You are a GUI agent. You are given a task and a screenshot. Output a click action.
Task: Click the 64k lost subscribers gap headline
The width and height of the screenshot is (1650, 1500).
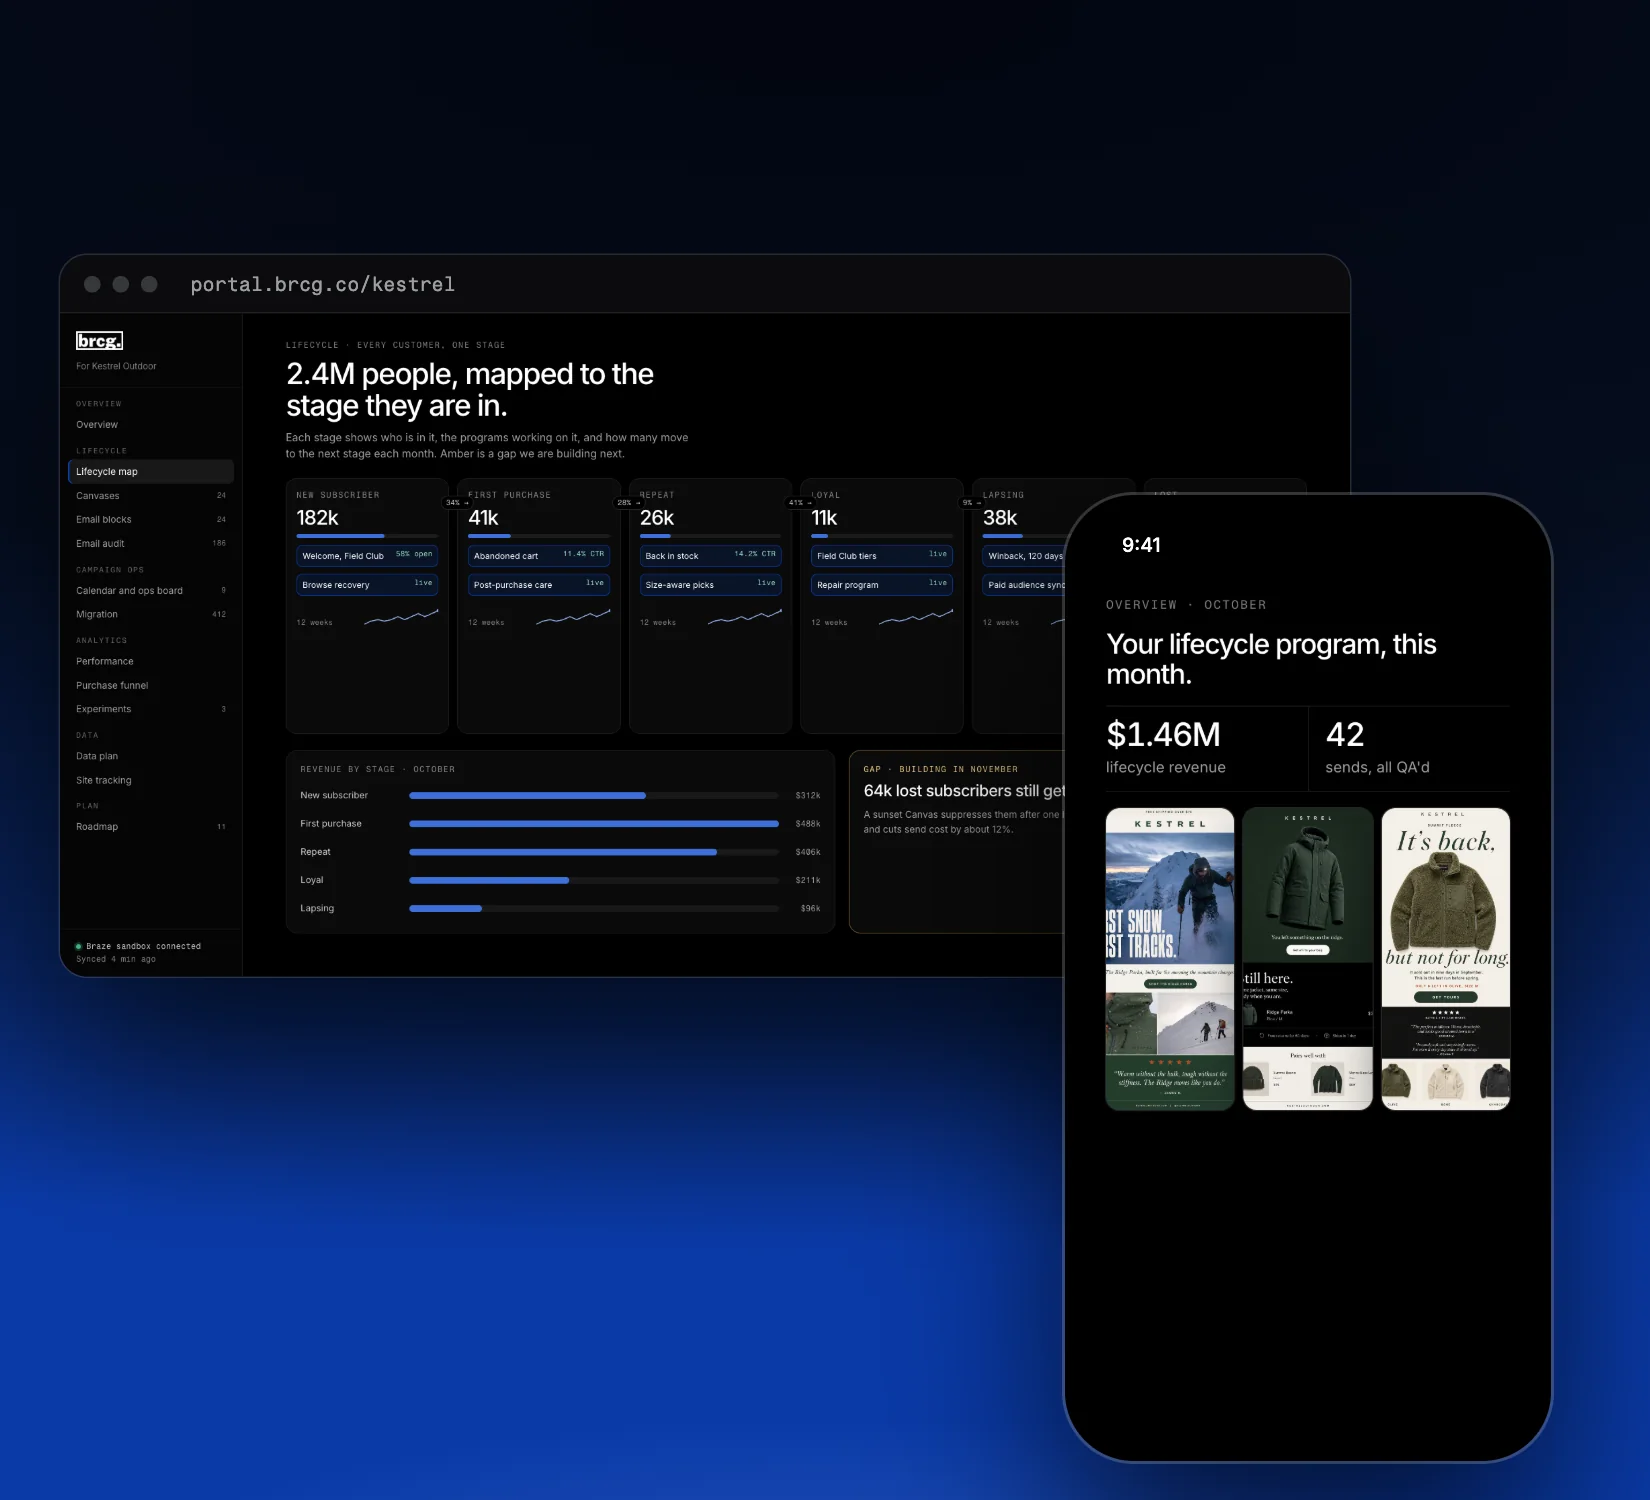click(964, 791)
